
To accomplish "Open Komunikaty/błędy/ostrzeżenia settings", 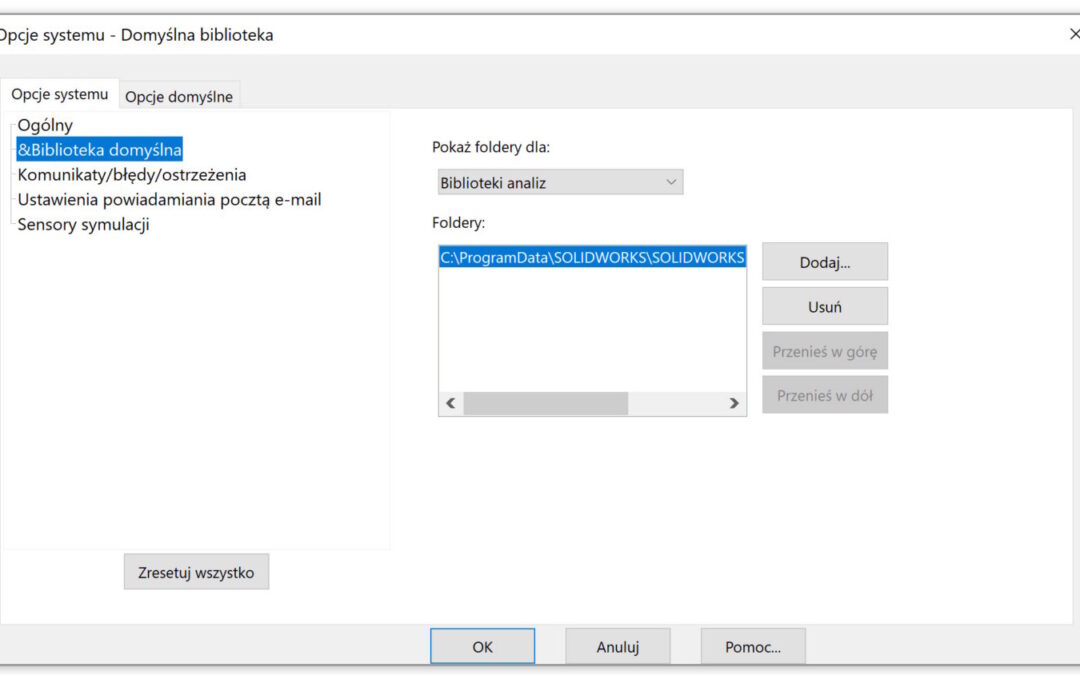I will (x=131, y=175).
